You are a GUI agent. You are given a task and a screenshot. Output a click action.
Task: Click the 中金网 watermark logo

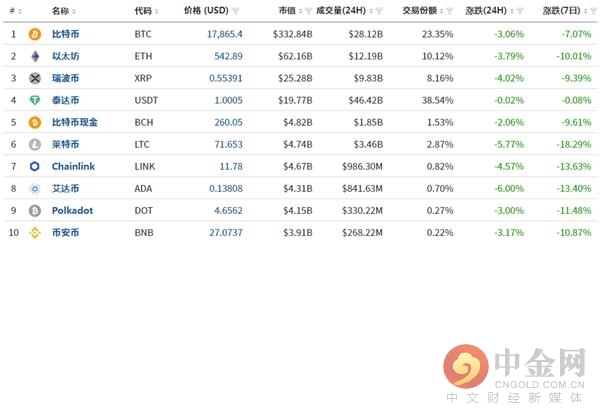515,374
